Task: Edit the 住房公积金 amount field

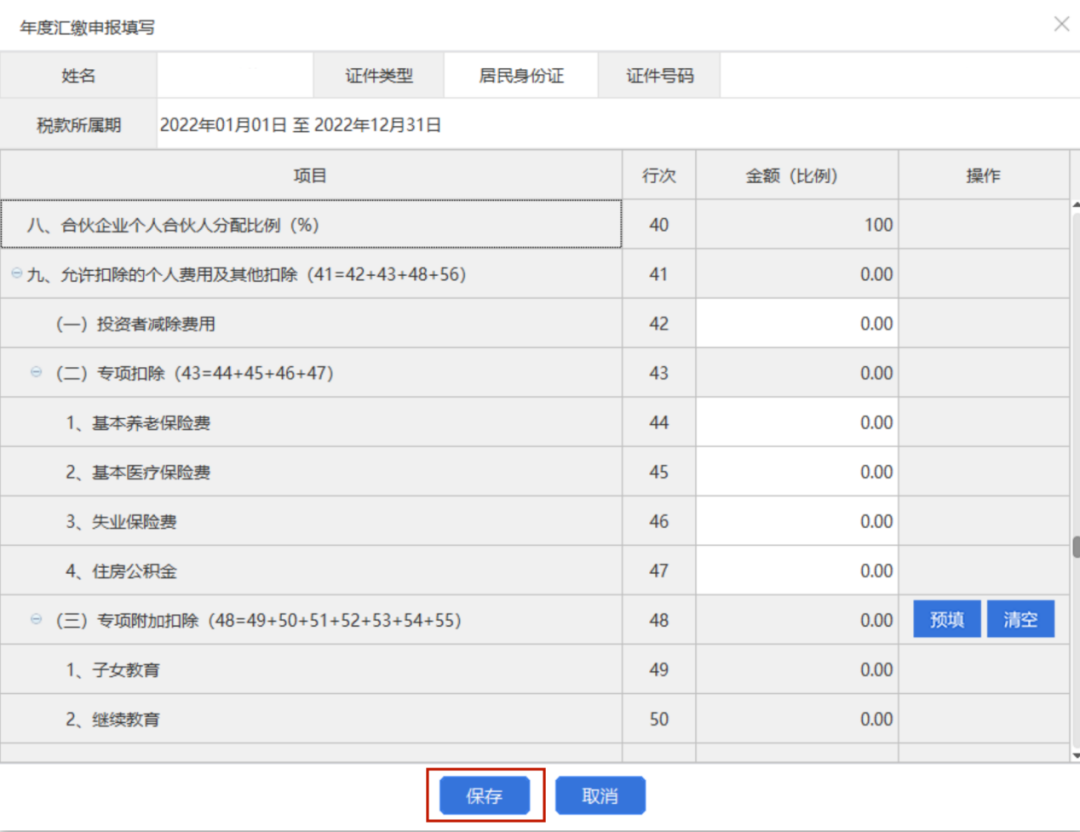Action: (796, 571)
